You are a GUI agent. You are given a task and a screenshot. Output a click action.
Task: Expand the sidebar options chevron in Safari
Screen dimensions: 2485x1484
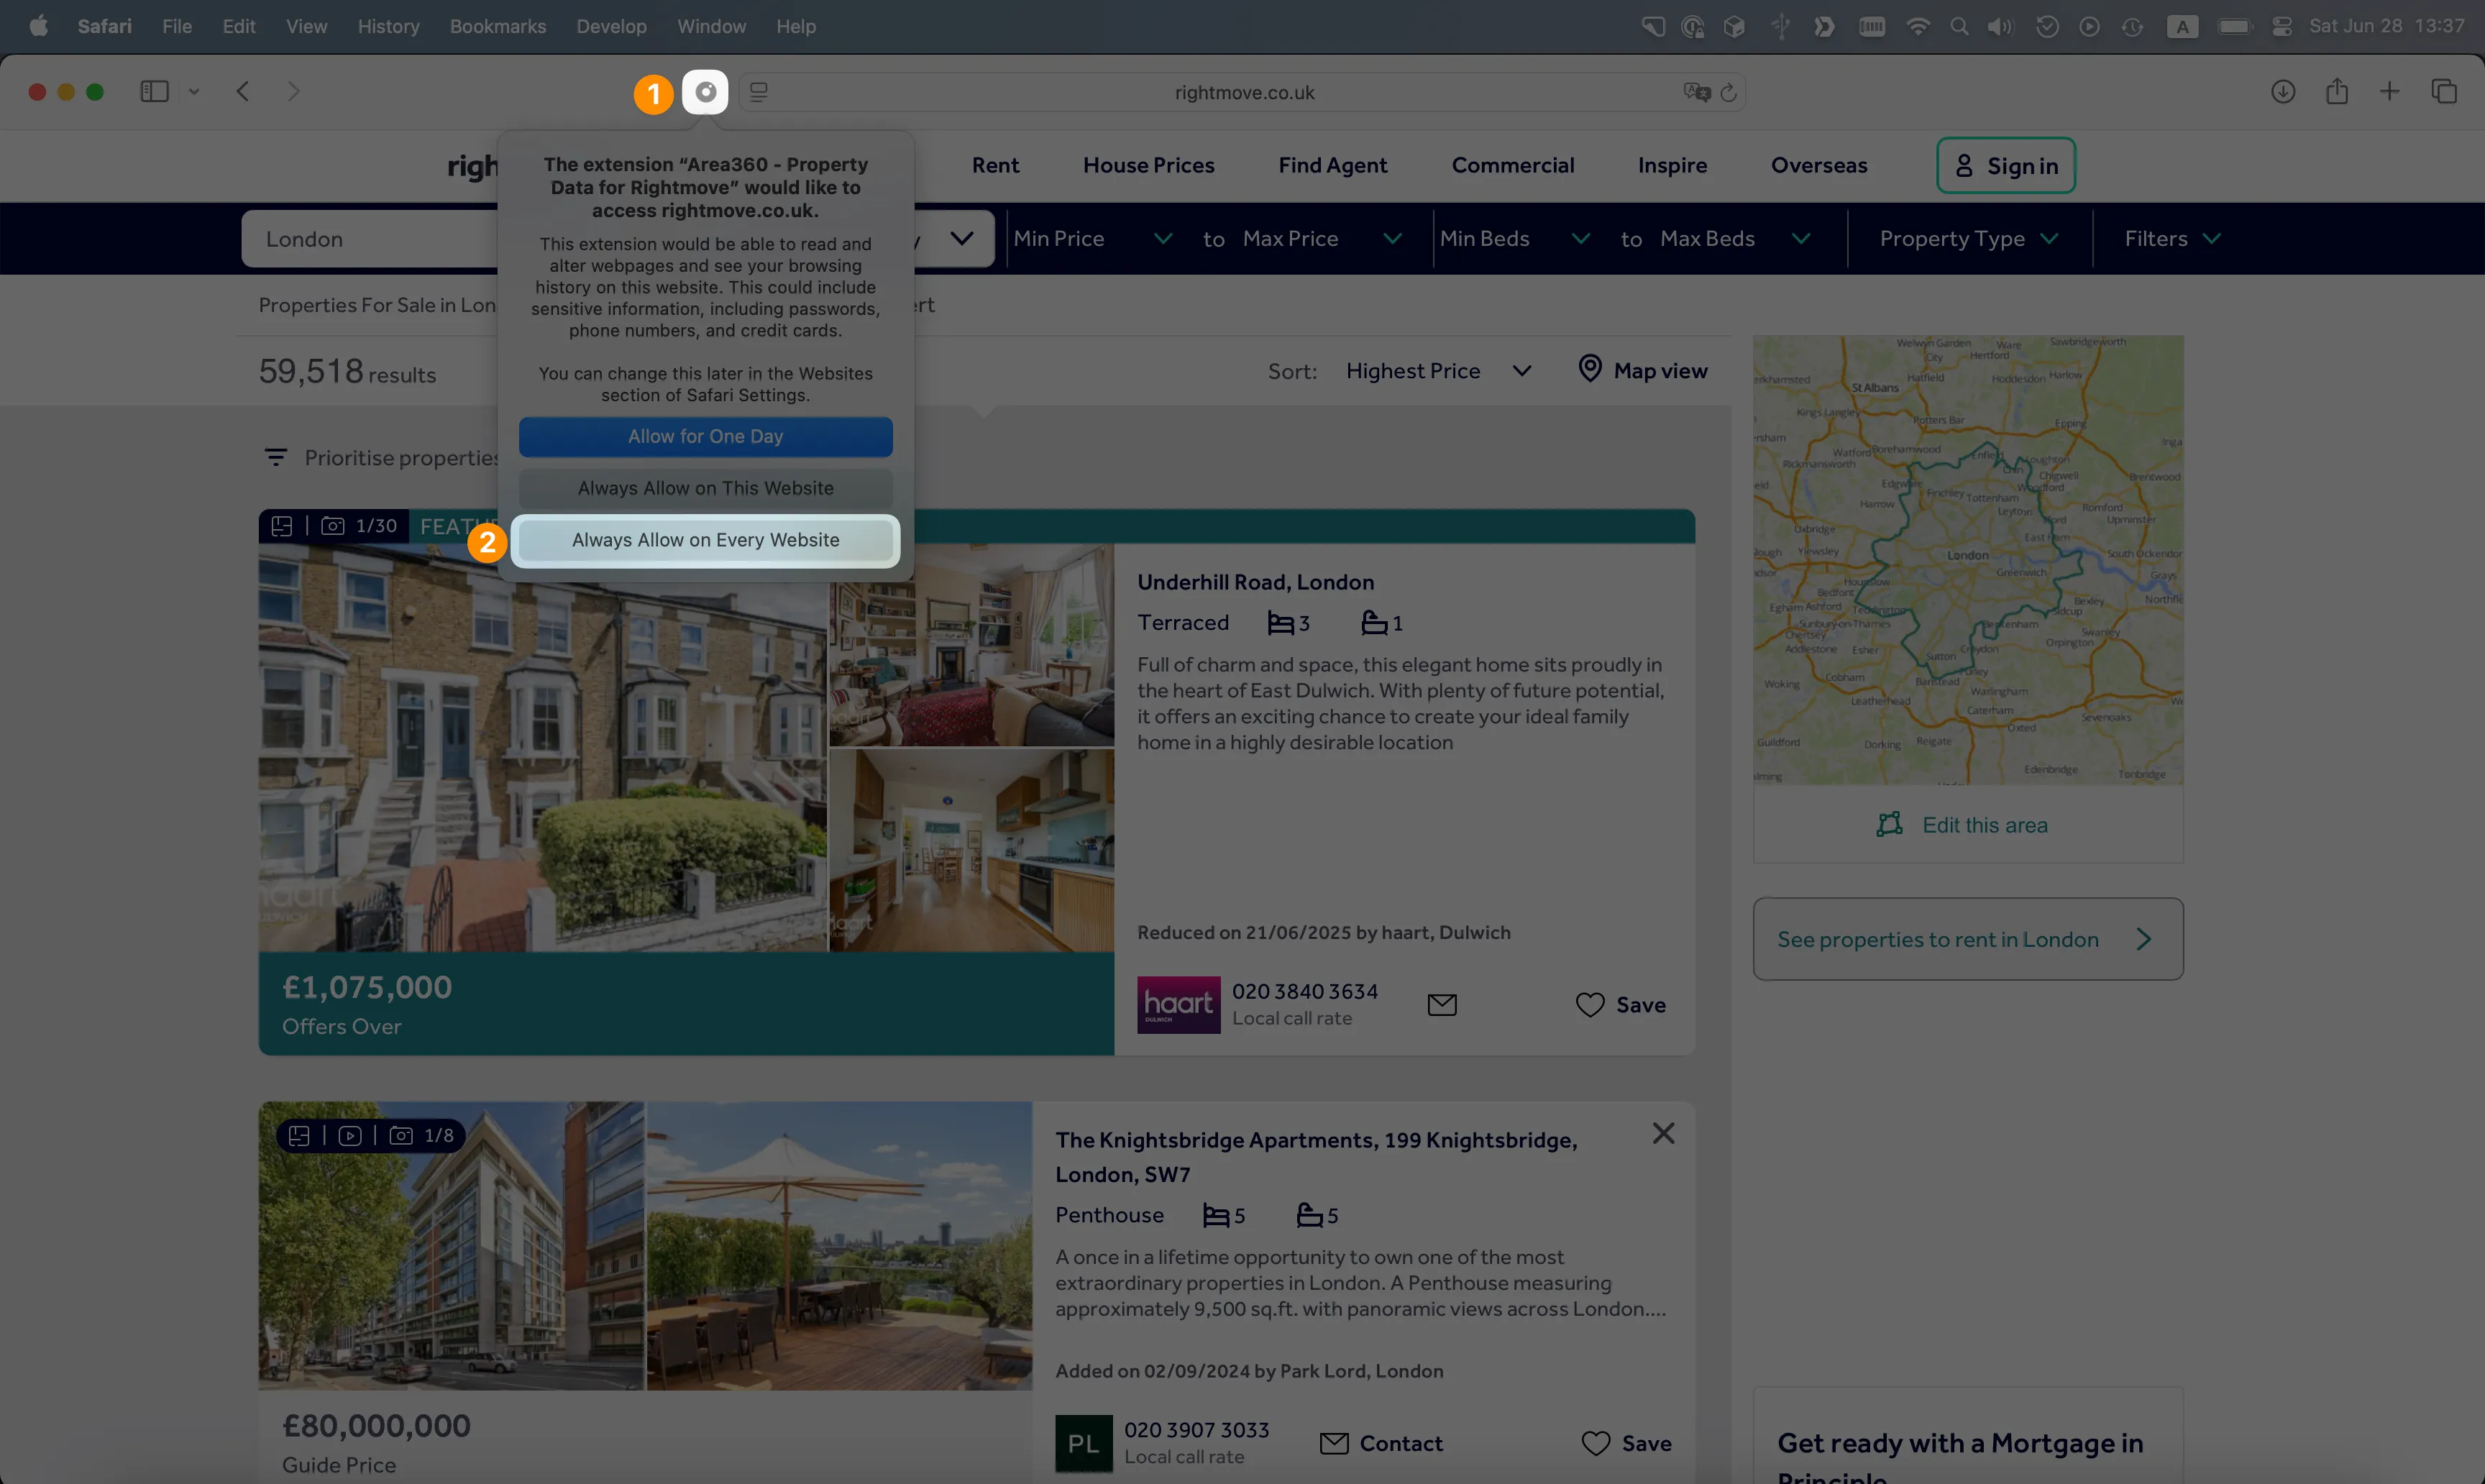click(194, 92)
